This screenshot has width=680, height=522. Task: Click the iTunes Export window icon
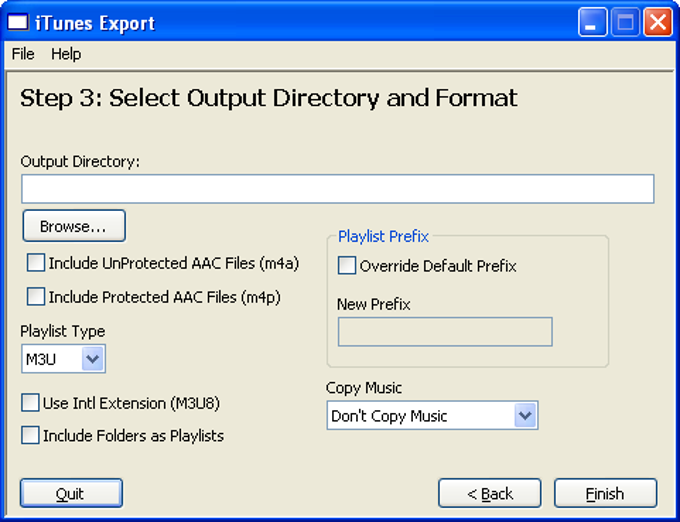[18, 22]
